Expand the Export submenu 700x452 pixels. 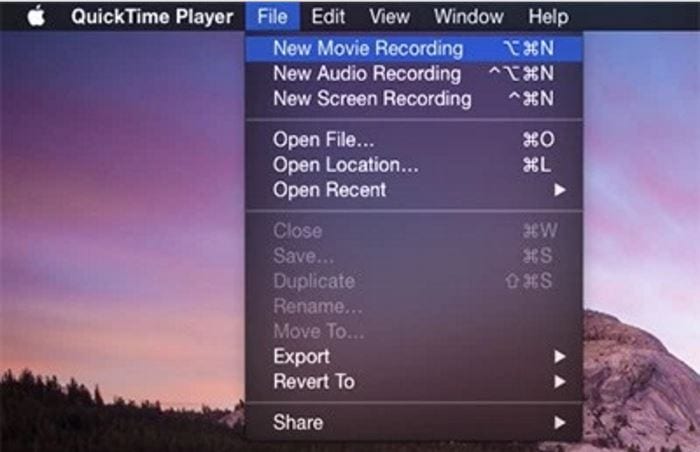click(414, 356)
